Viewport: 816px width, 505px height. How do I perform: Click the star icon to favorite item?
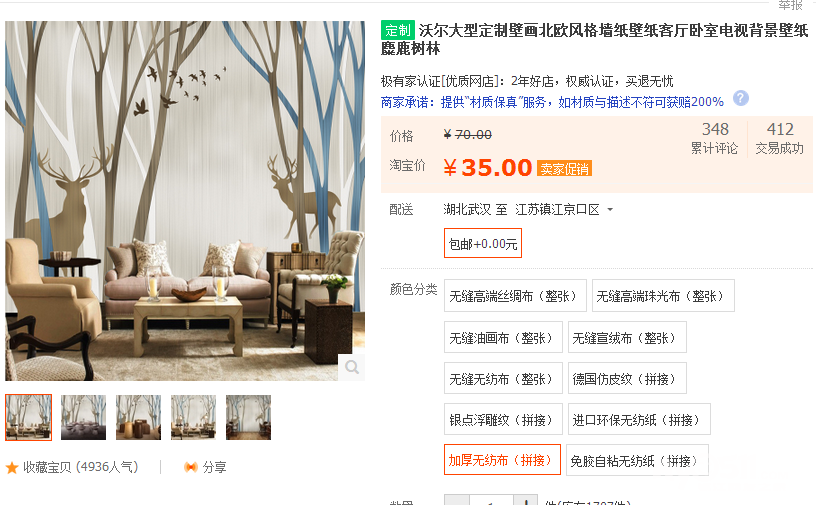[x=12, y=468]
